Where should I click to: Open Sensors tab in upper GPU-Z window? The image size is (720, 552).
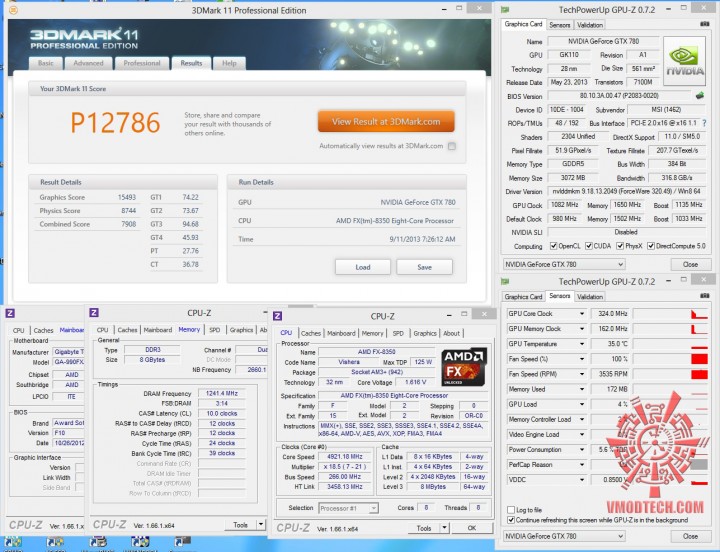(559, 25)
